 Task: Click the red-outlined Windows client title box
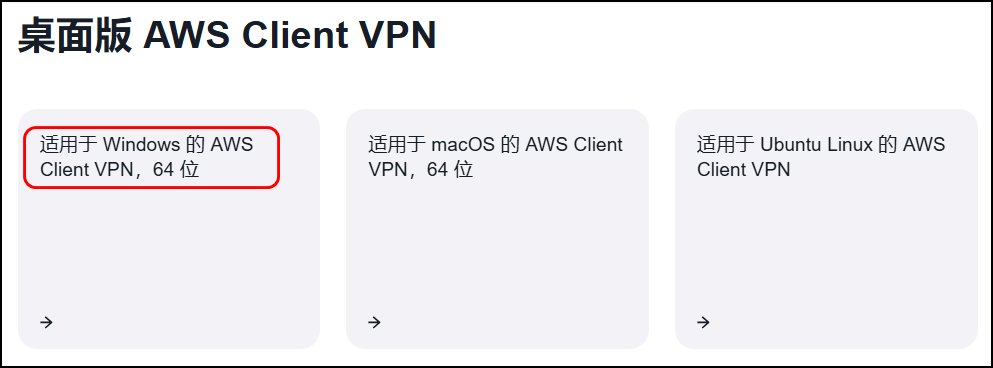151,157
